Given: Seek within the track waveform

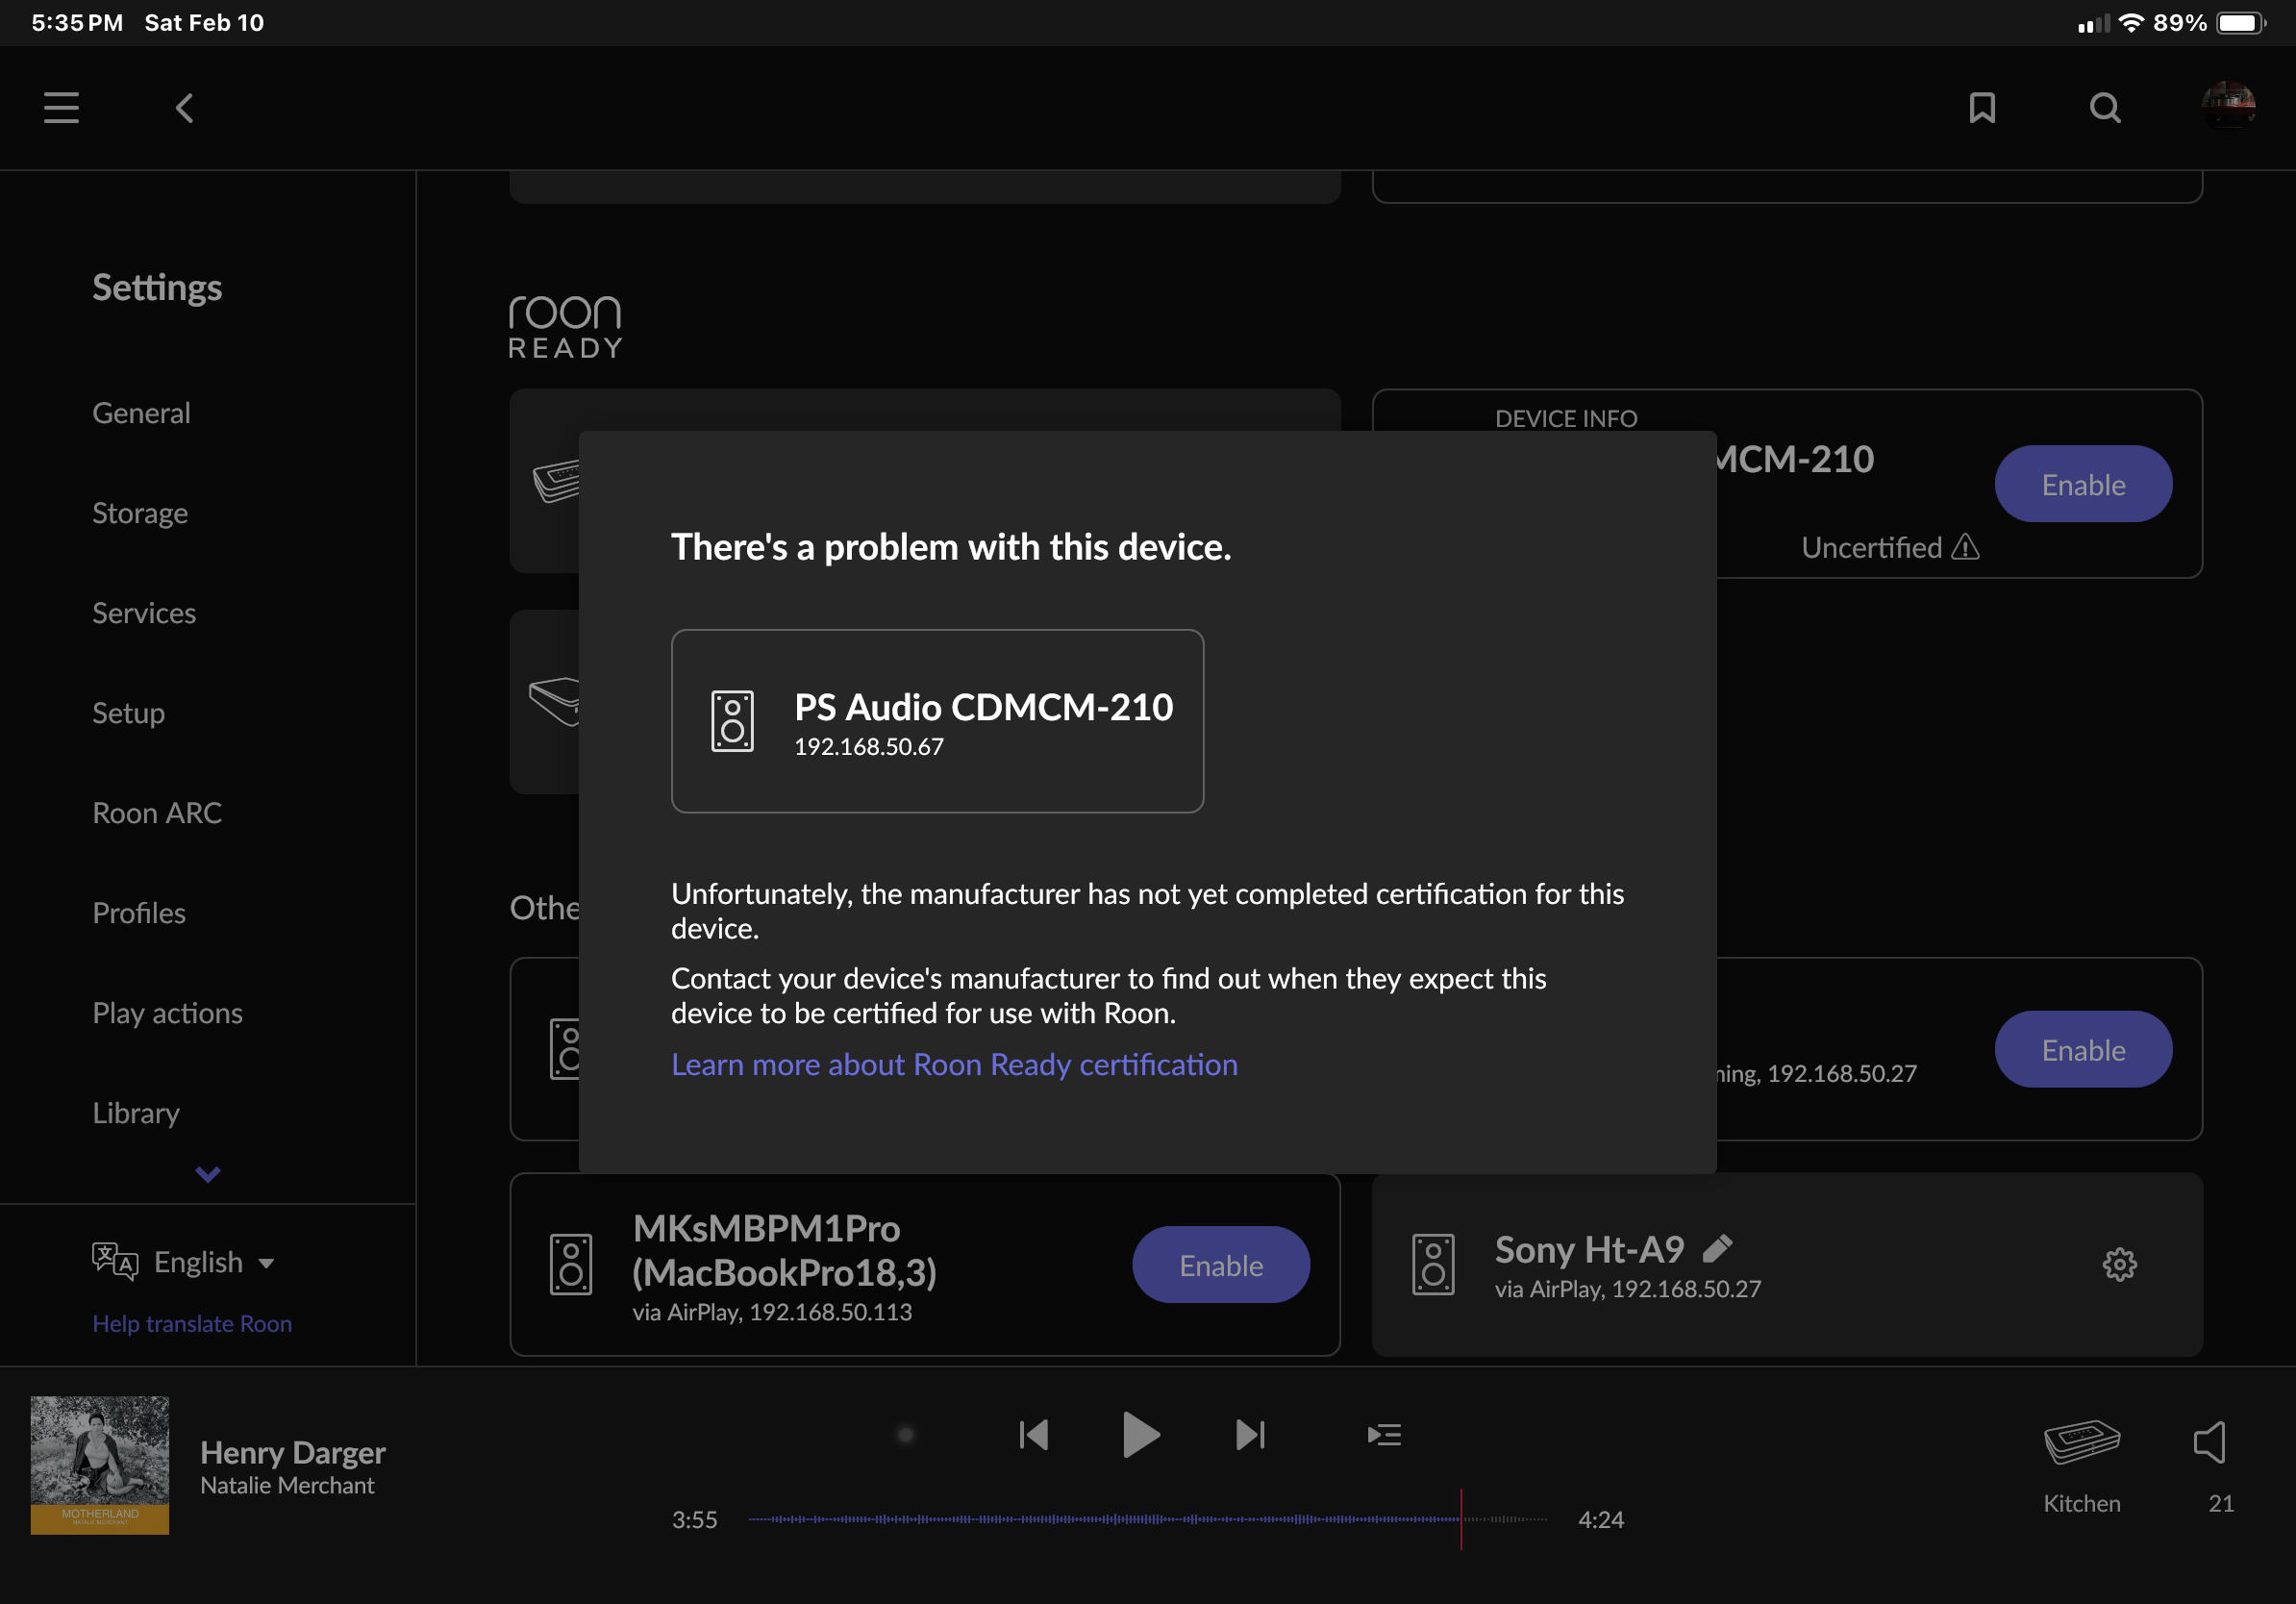Looking at the screenshot, I should 1147,1519.
